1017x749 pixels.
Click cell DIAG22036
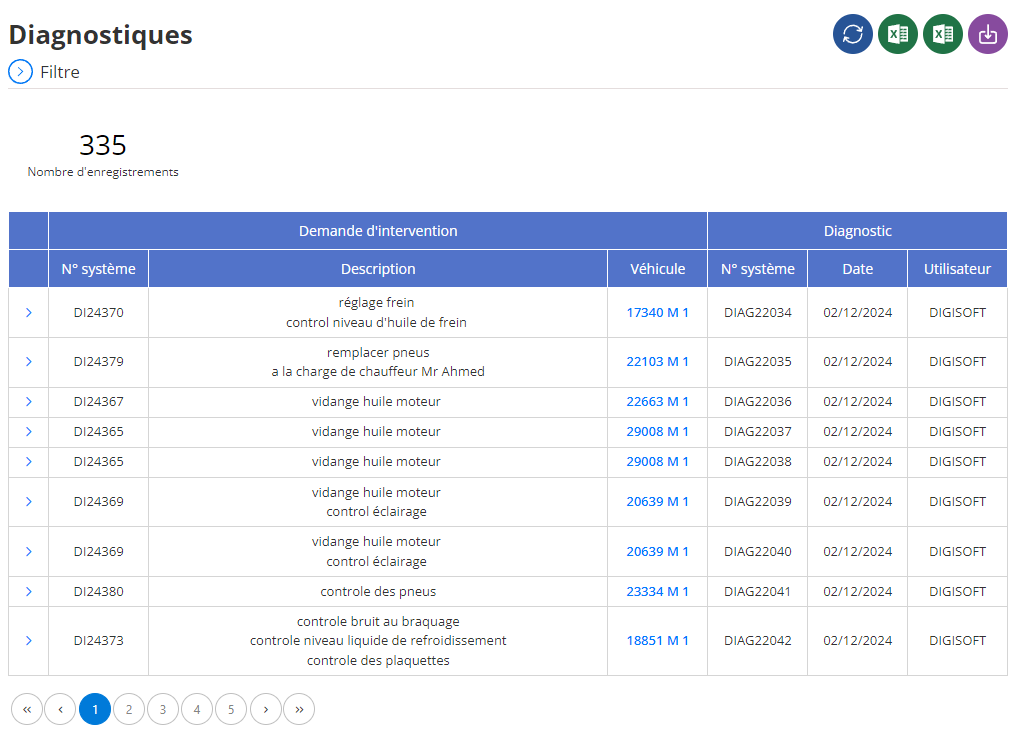point(758,402)
